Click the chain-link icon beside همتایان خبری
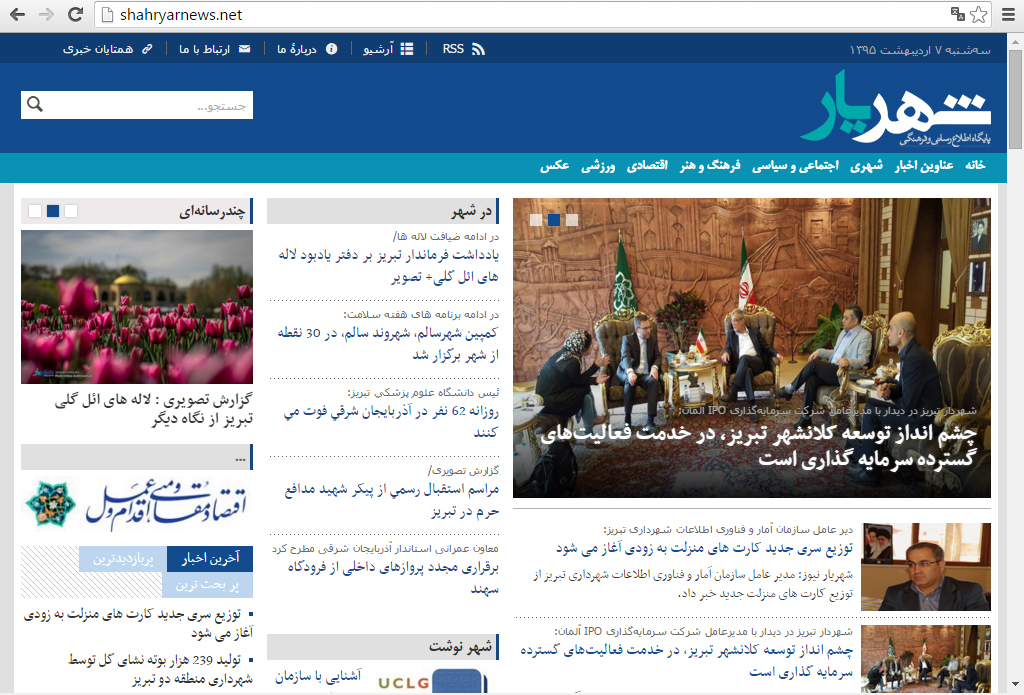 [x=147, y=49]
